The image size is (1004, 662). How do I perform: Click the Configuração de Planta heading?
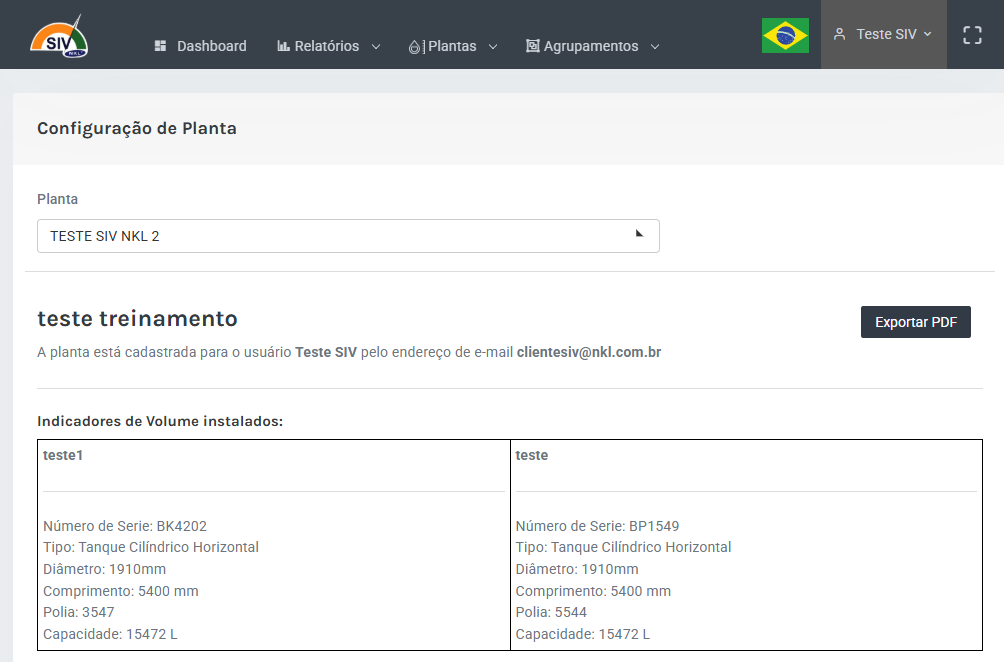[137, 129]
